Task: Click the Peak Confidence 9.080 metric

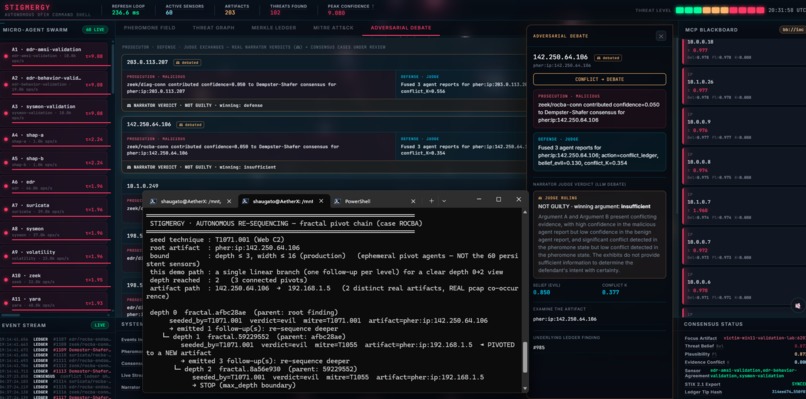Action: [x=351, y=10]
